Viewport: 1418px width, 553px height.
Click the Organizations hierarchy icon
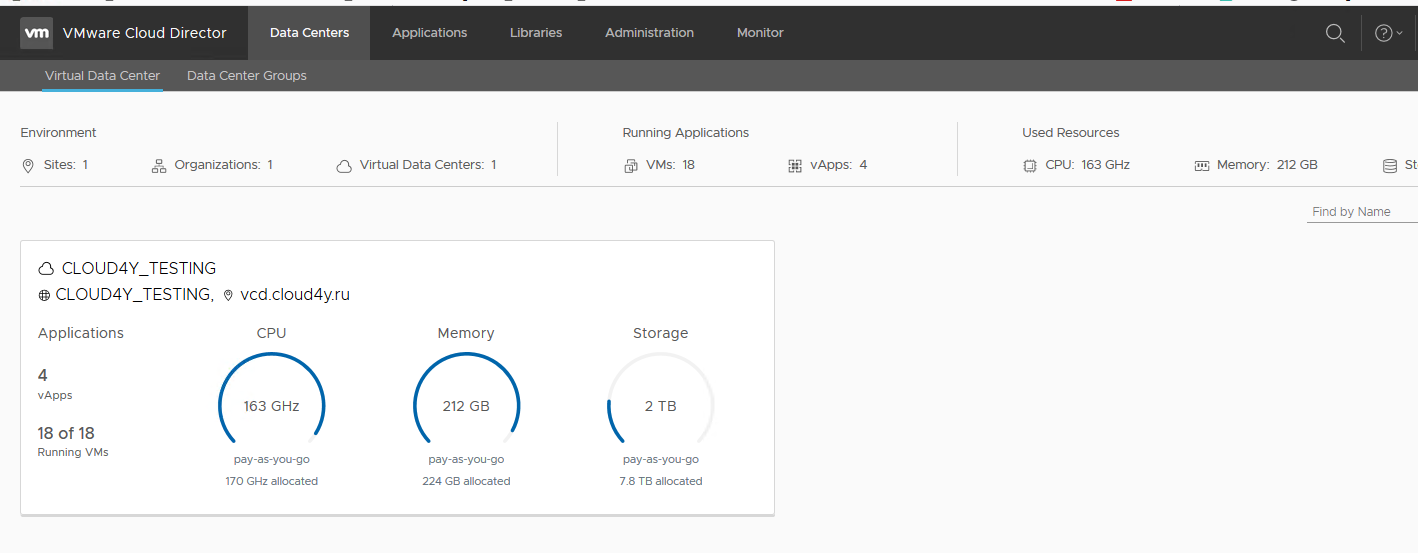point(159,165)
